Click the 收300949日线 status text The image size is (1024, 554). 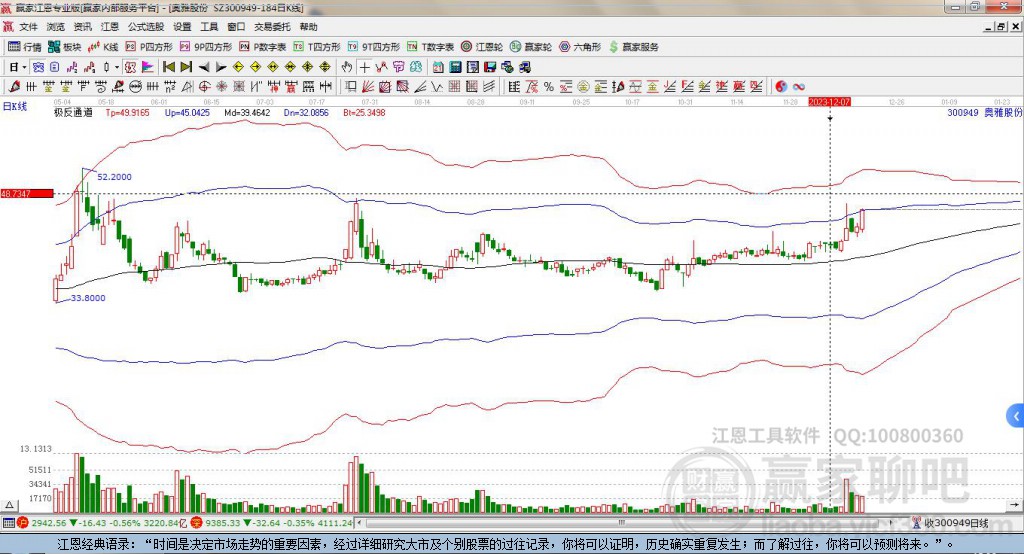(956, 523)
